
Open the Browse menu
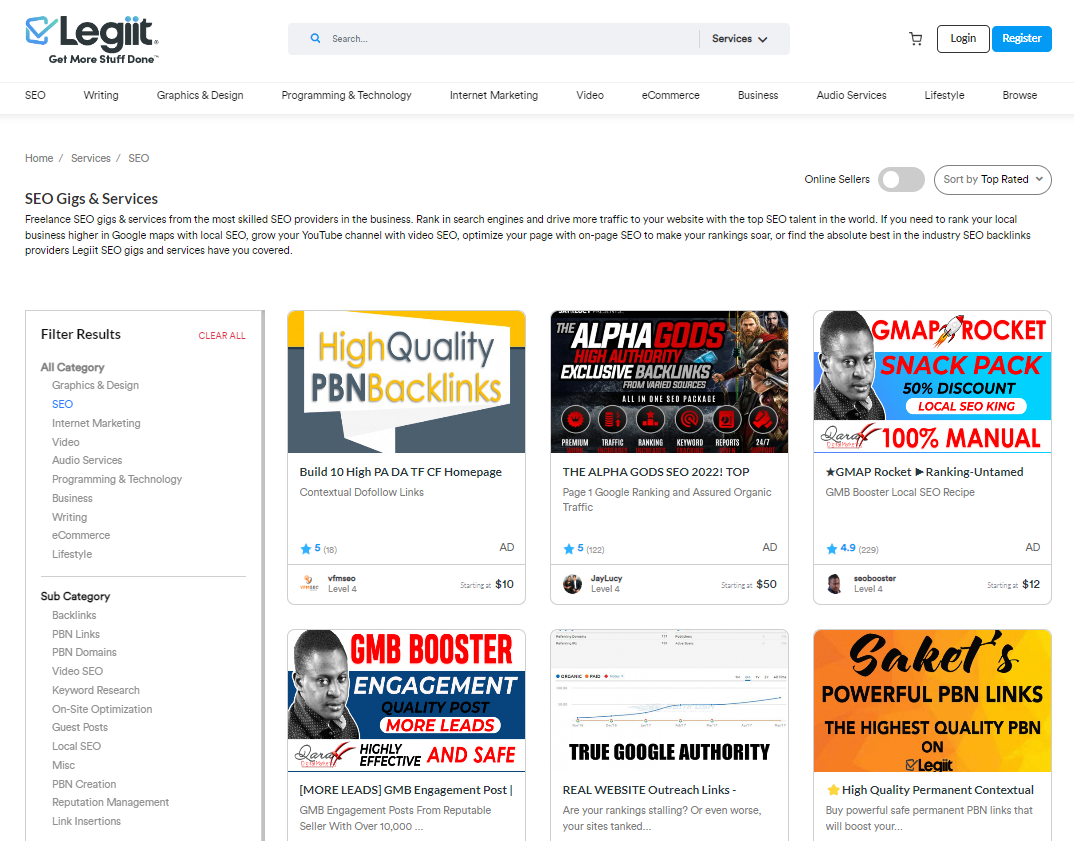[1019, 95]
